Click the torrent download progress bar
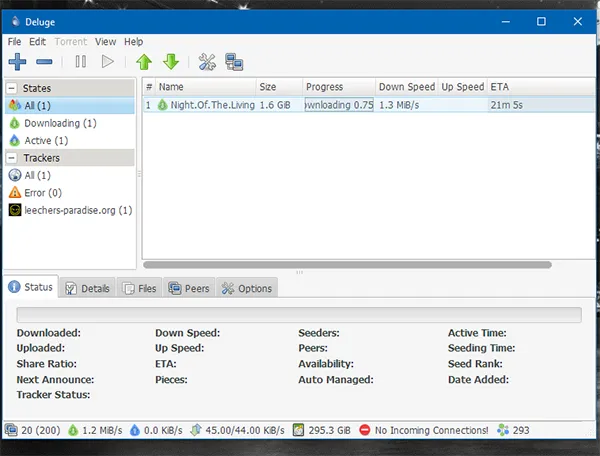The height and width of the screenshot is (456, 600). click(338, 105)
